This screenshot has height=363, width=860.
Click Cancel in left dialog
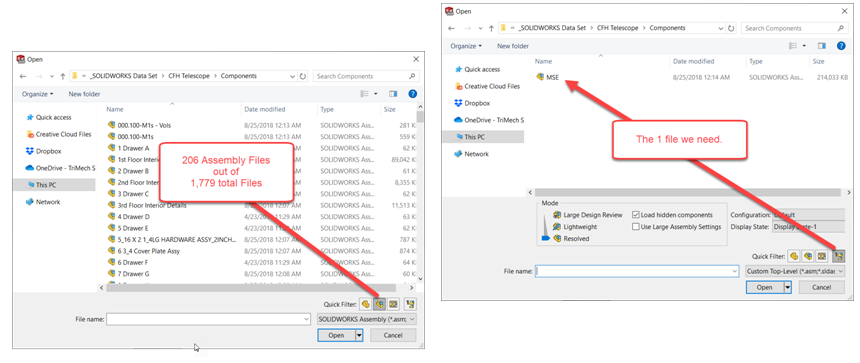(393, 335)
